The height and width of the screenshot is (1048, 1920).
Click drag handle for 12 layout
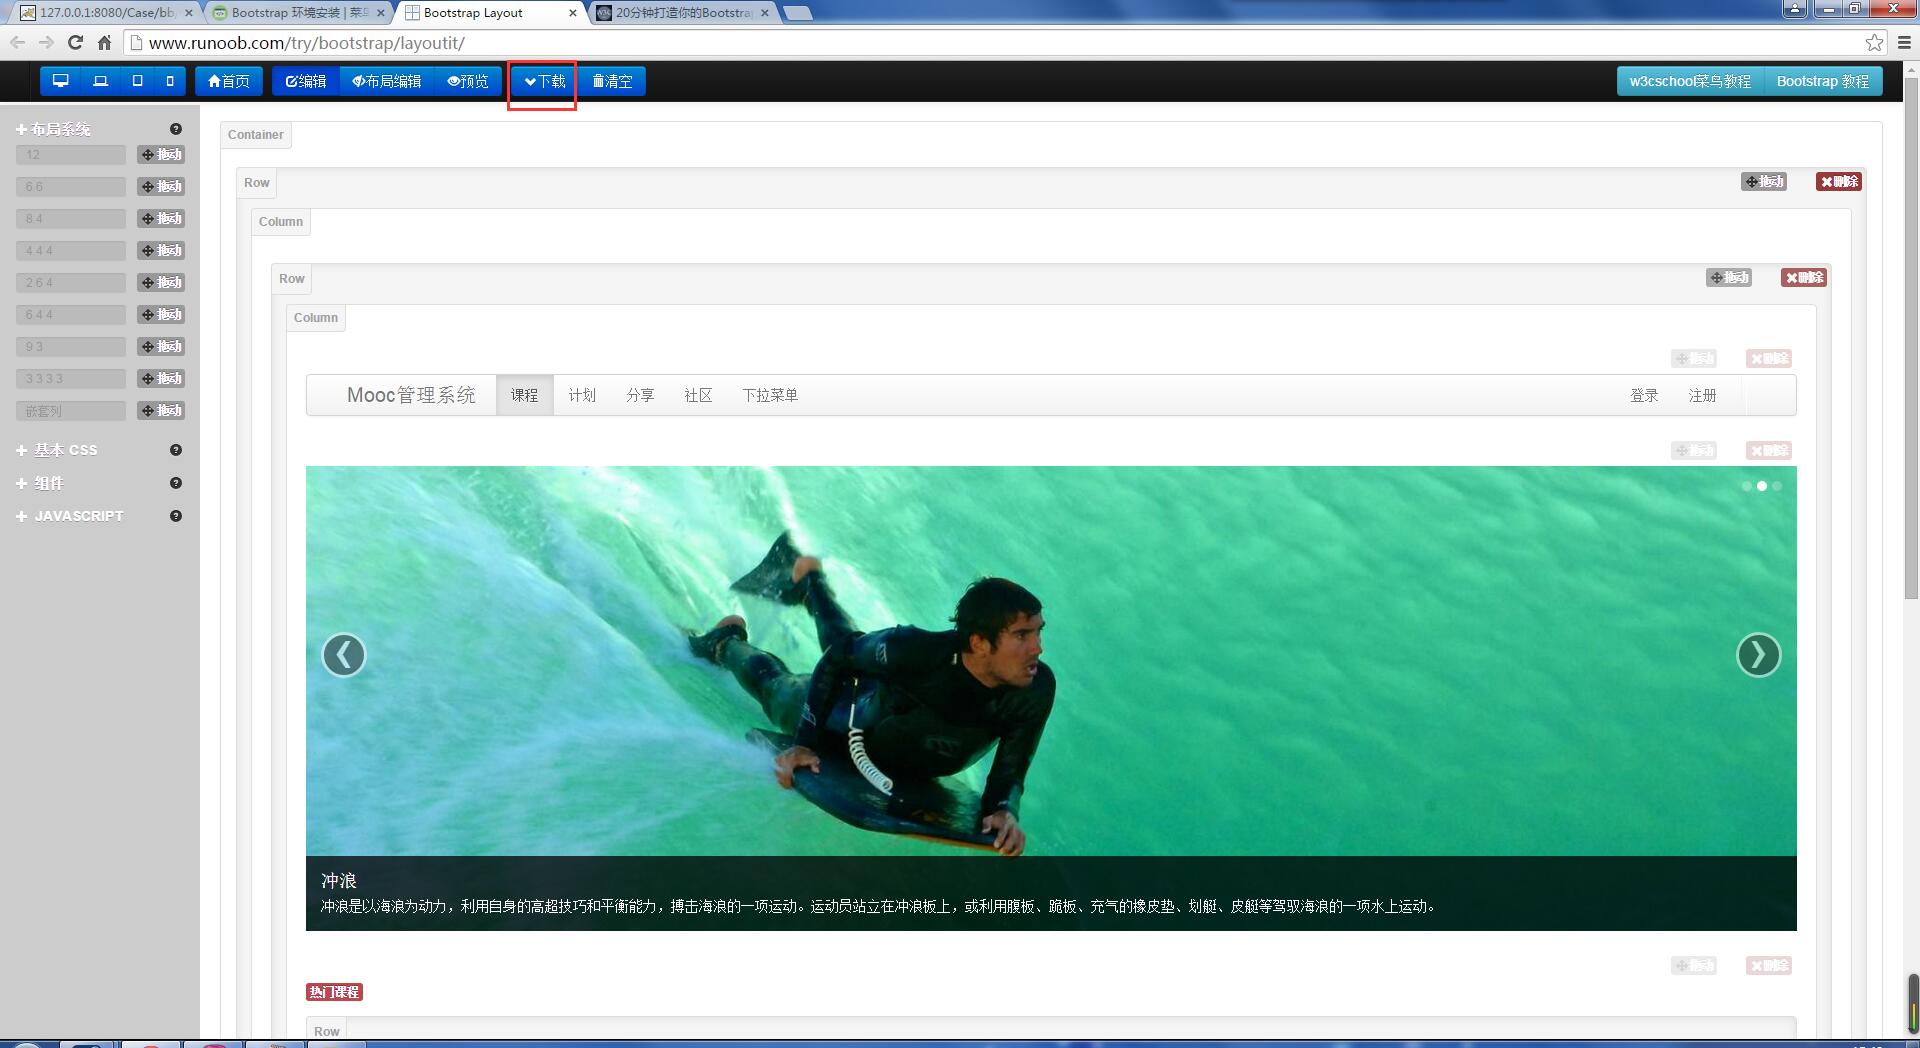tap(161, 155)
